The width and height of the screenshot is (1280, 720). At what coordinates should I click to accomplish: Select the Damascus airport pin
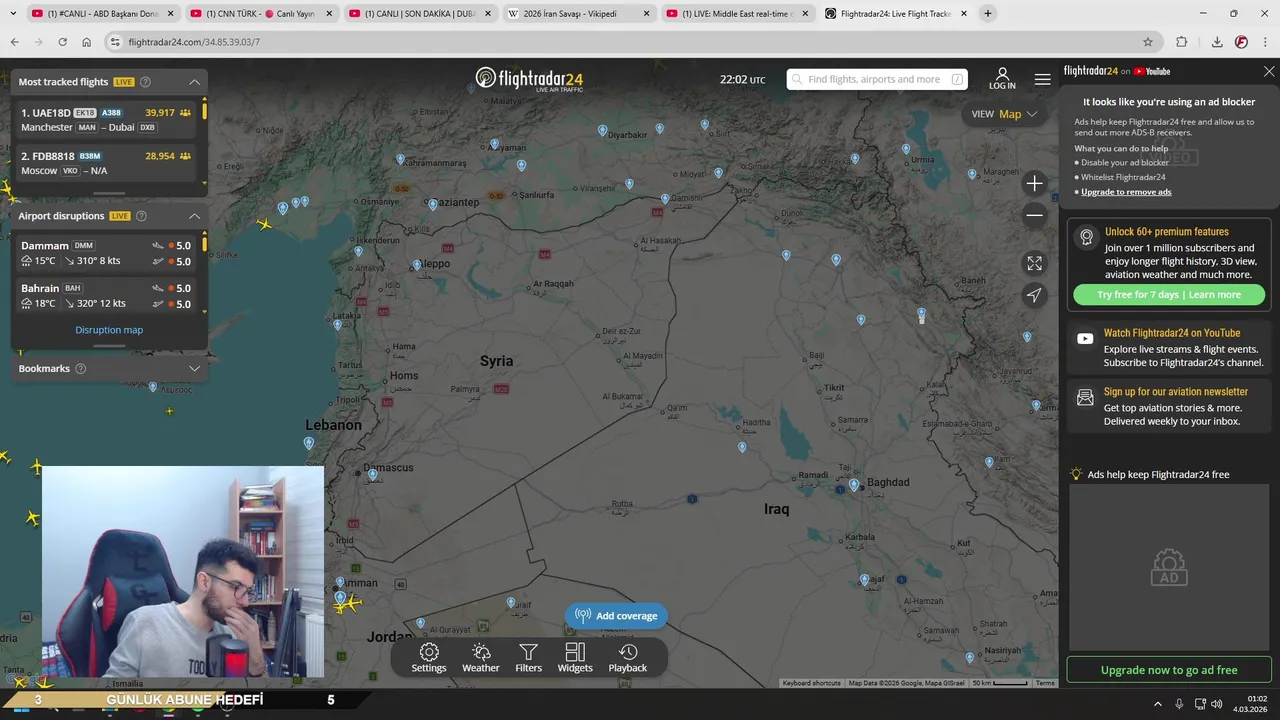coord(373,476)
